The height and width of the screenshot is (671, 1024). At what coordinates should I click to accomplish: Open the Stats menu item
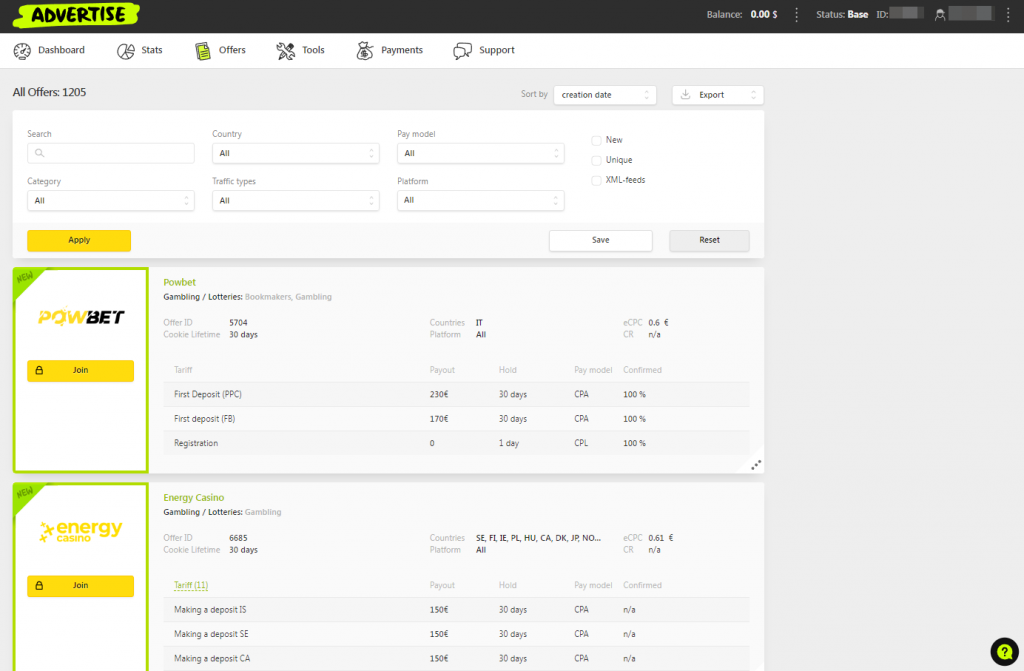tap(139, 50)
